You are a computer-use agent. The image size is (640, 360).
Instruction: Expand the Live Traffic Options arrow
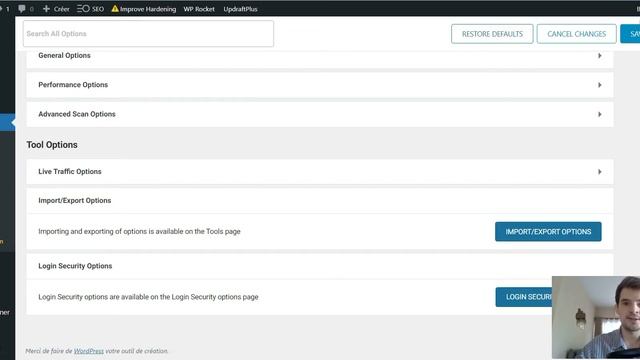[x=600, y=172]
